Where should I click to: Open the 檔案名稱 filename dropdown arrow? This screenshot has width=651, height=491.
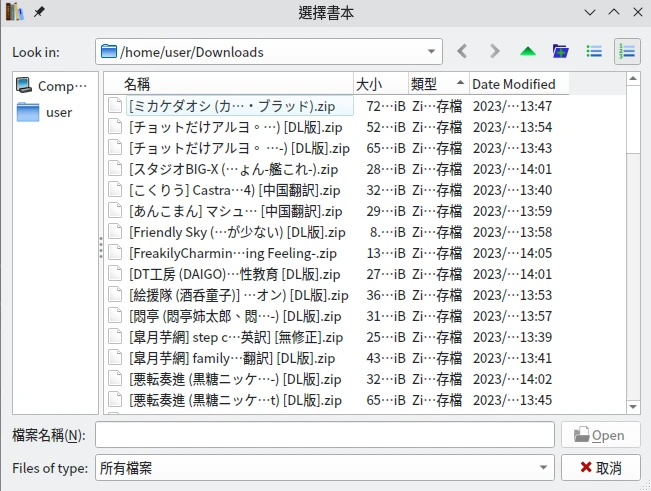544,435
